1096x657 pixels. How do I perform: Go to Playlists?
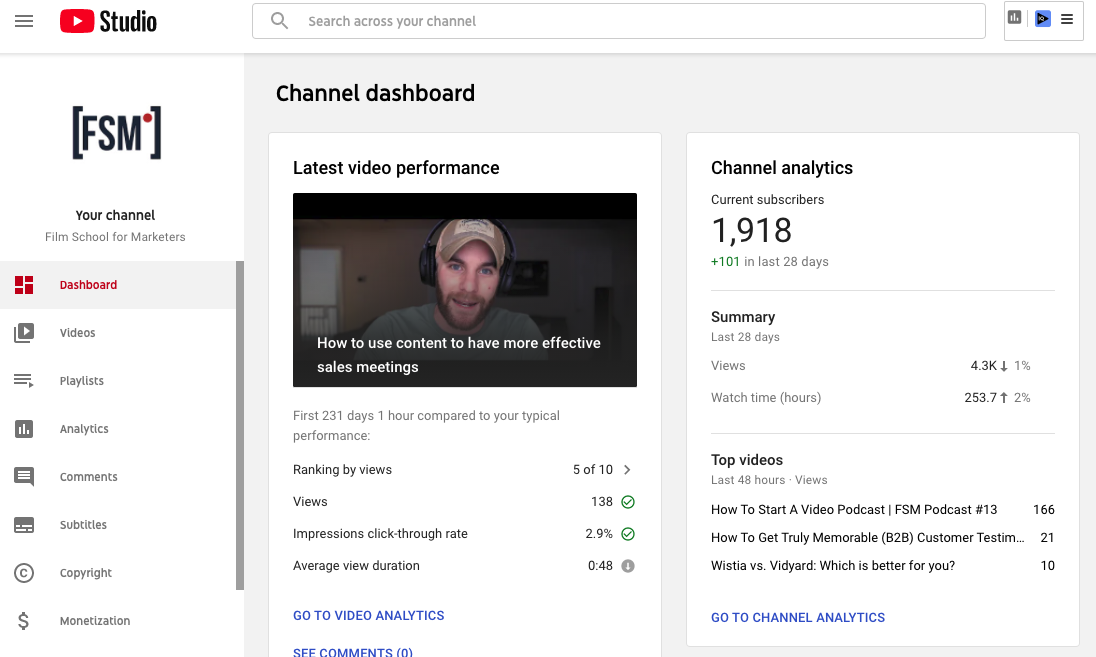[82, 381]
